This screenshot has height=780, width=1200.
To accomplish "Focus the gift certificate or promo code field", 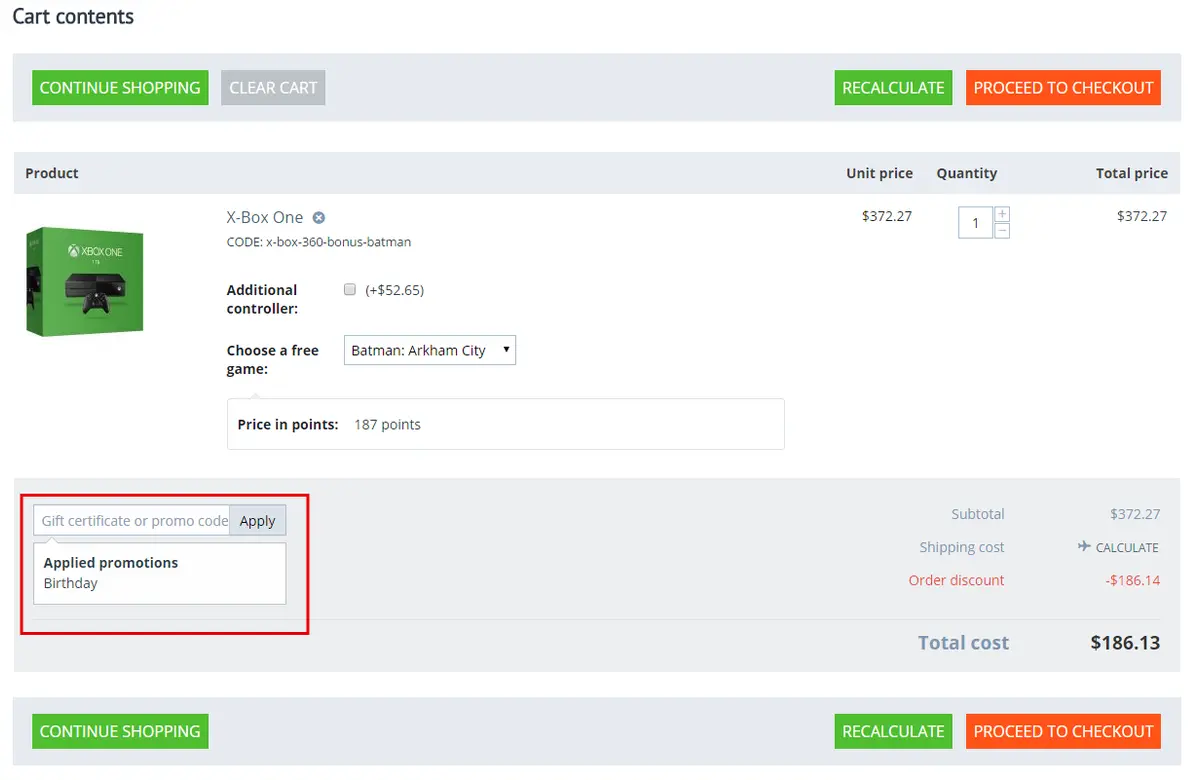I will tap(133, 521).
